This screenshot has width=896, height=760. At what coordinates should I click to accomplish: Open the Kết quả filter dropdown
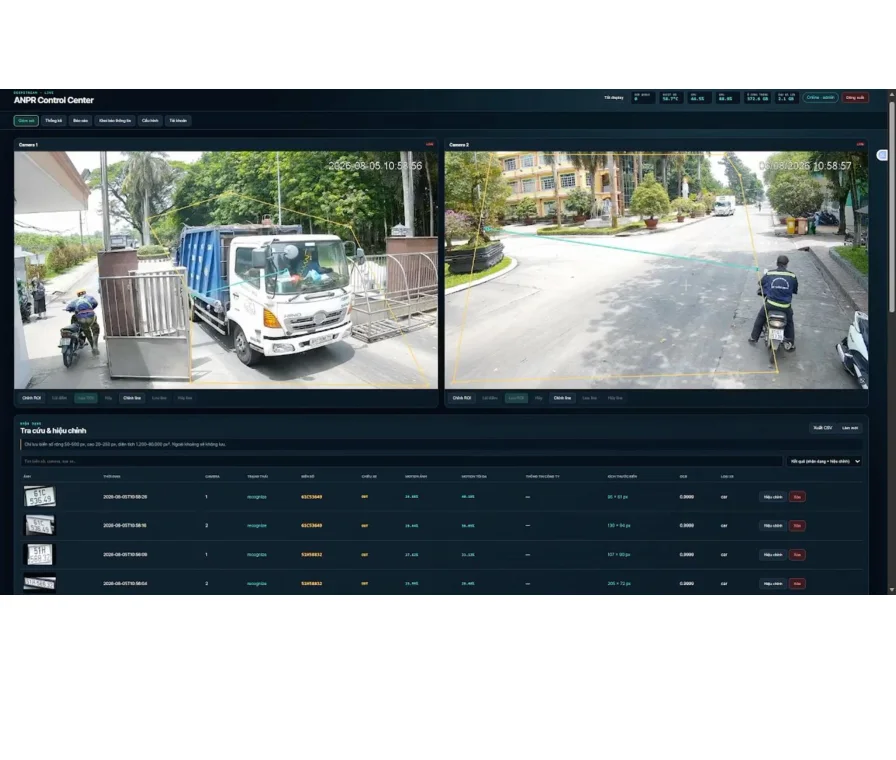825,461
